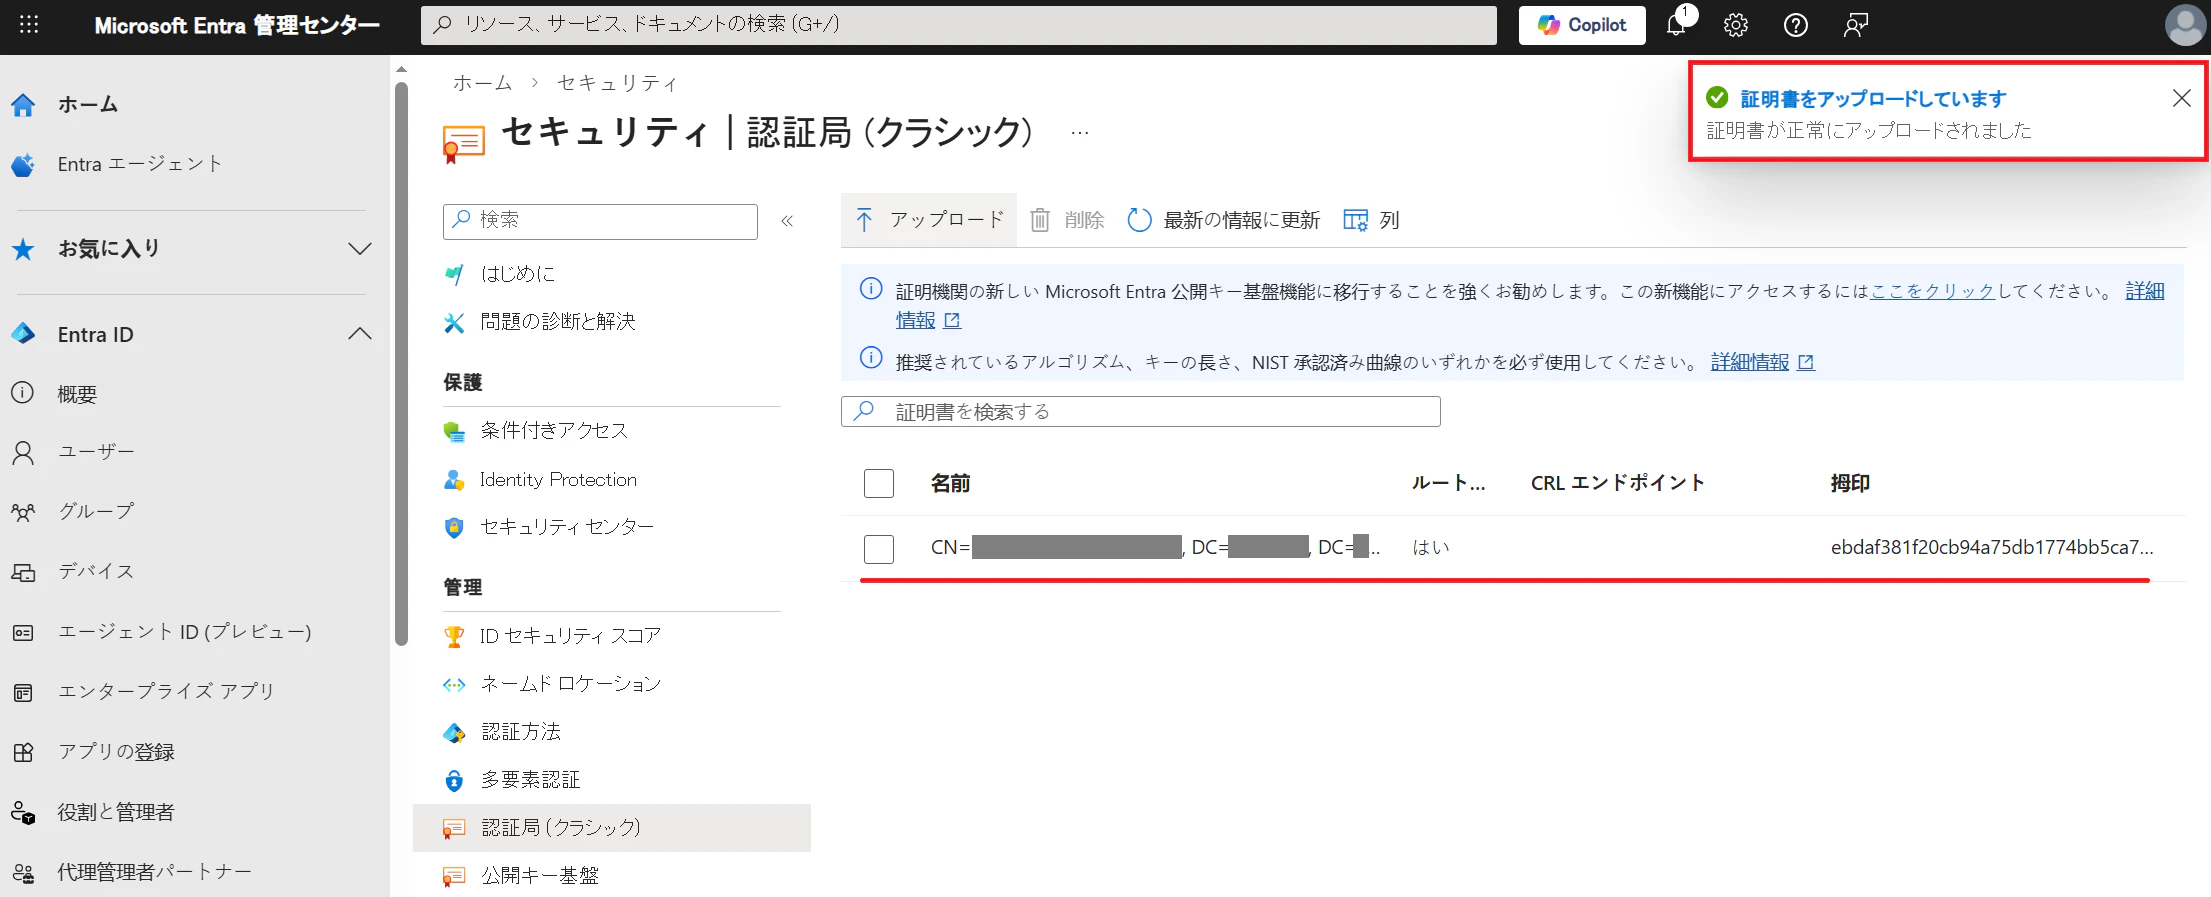
Task: Open the account avatar menu
Action: 2184,25
